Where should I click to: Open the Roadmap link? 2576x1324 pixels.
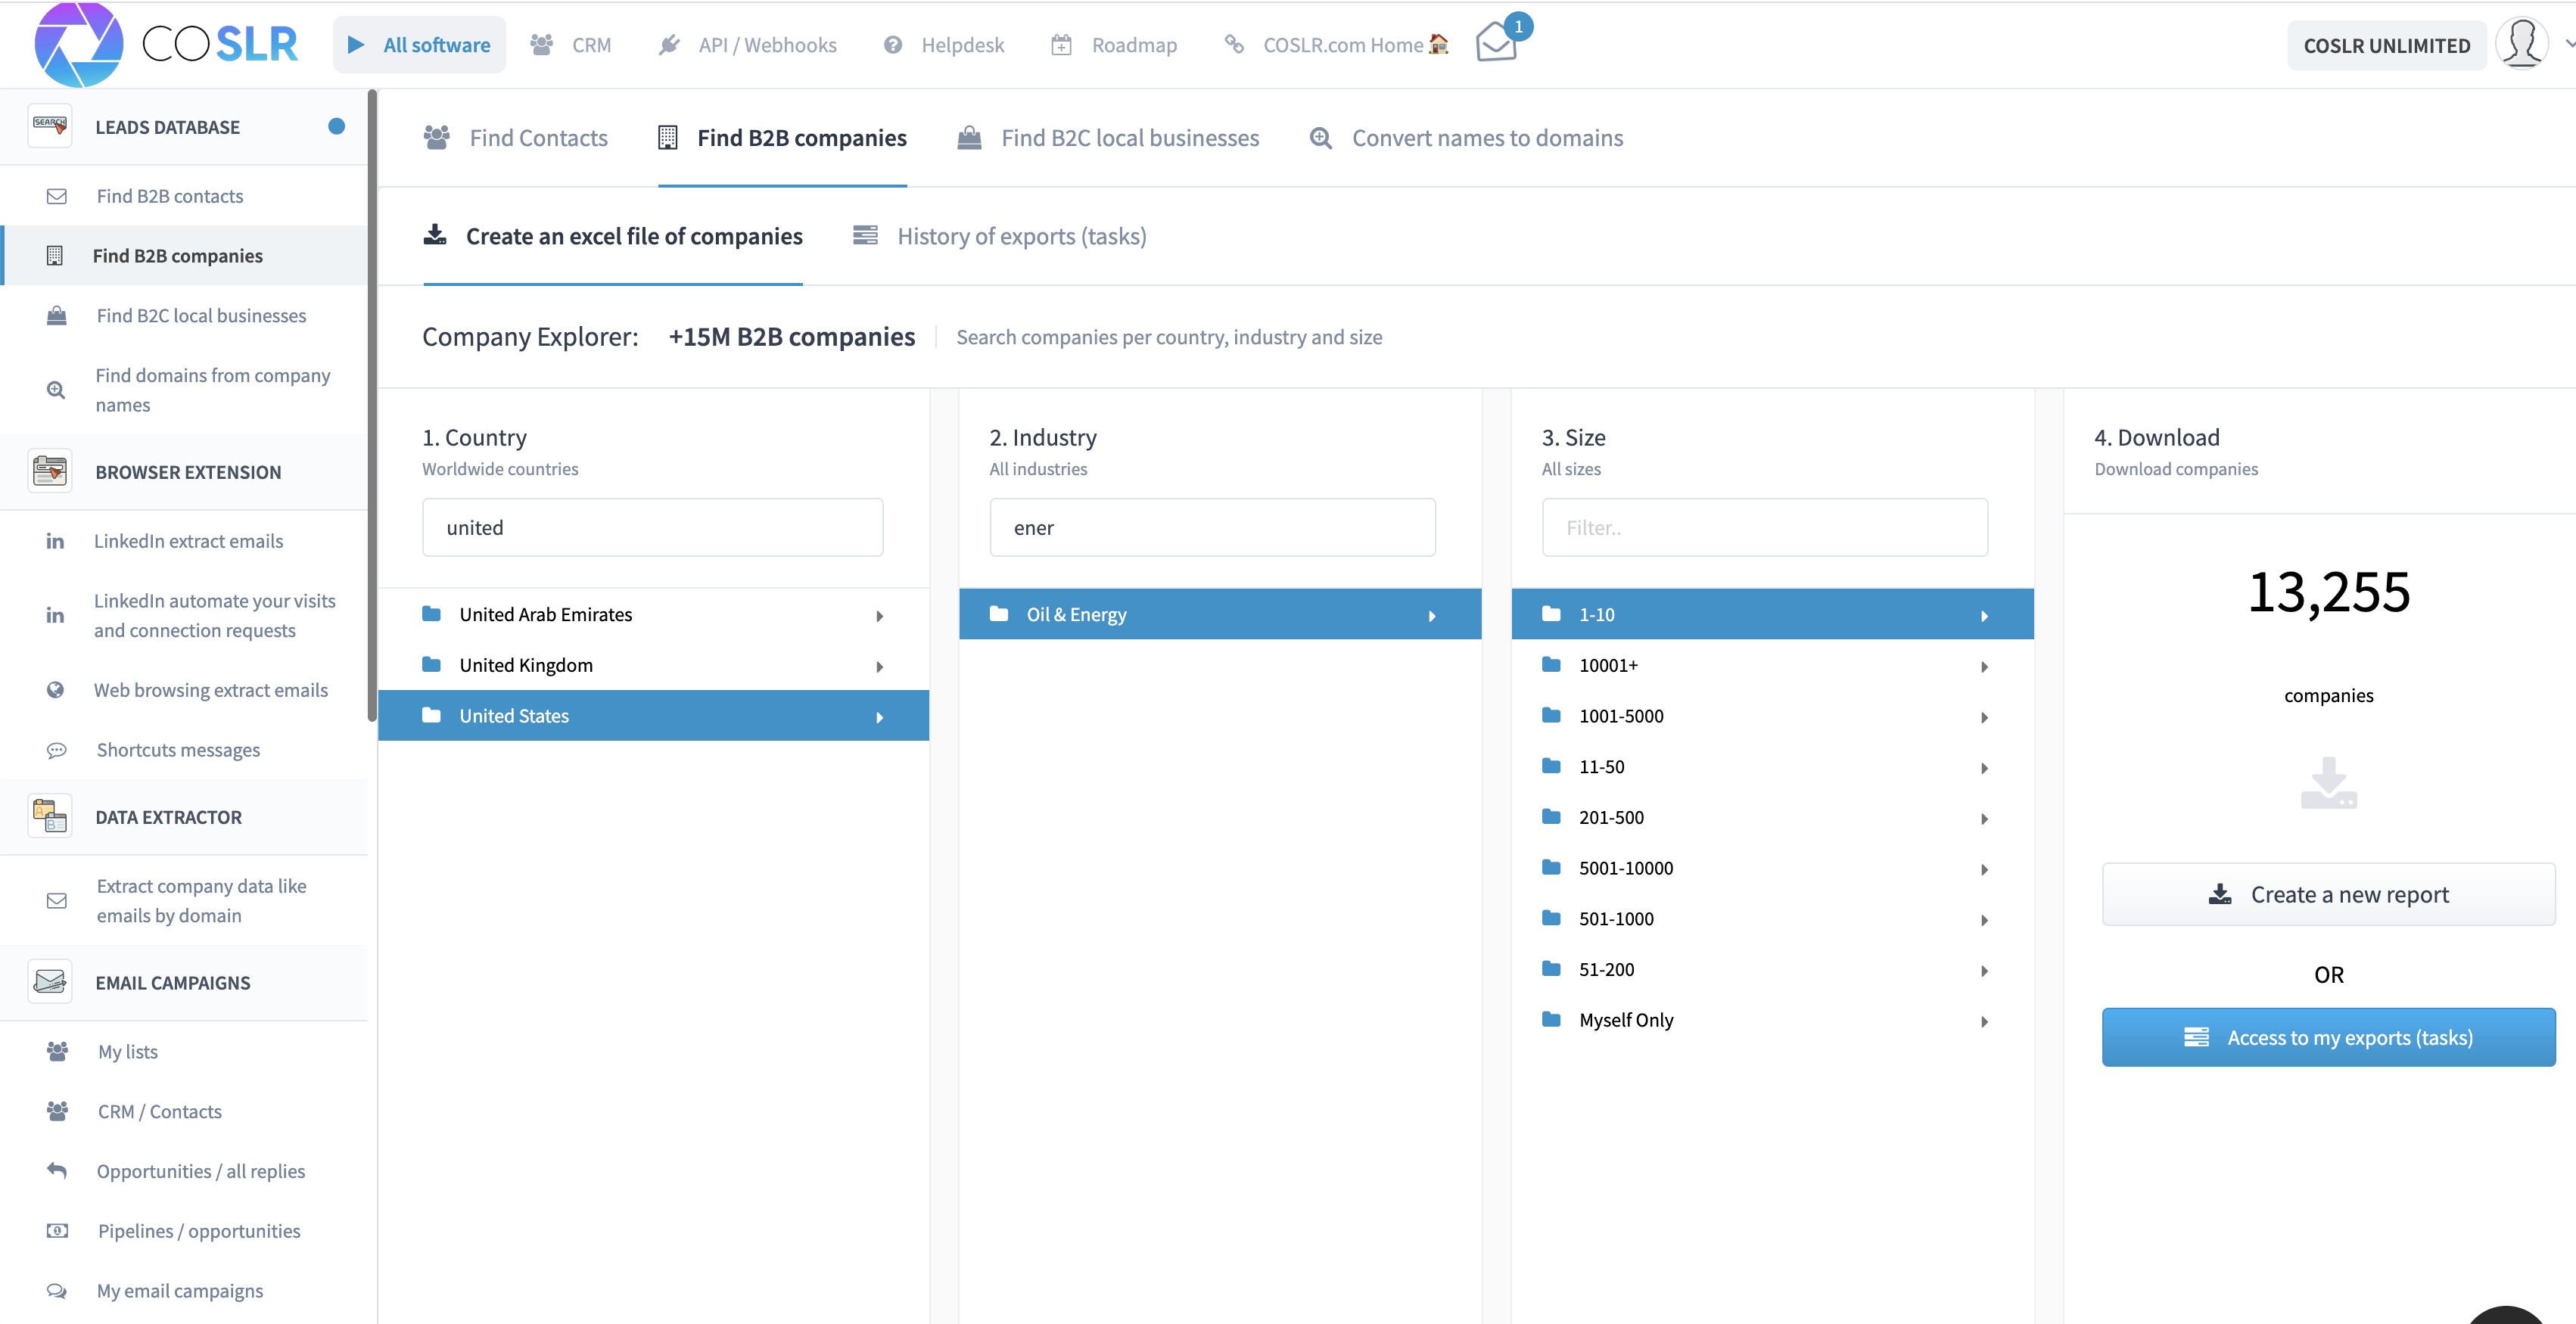[1114, 45]
